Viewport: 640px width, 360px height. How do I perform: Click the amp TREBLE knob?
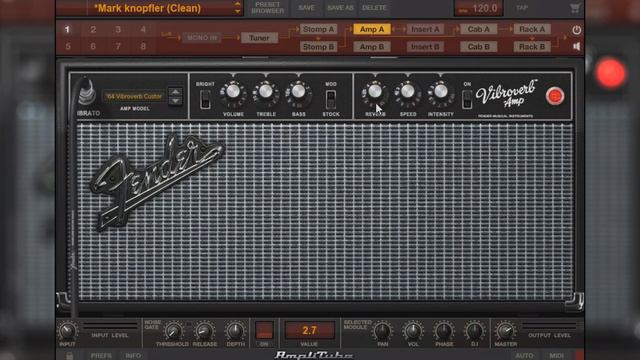click(x=266, y=93)
